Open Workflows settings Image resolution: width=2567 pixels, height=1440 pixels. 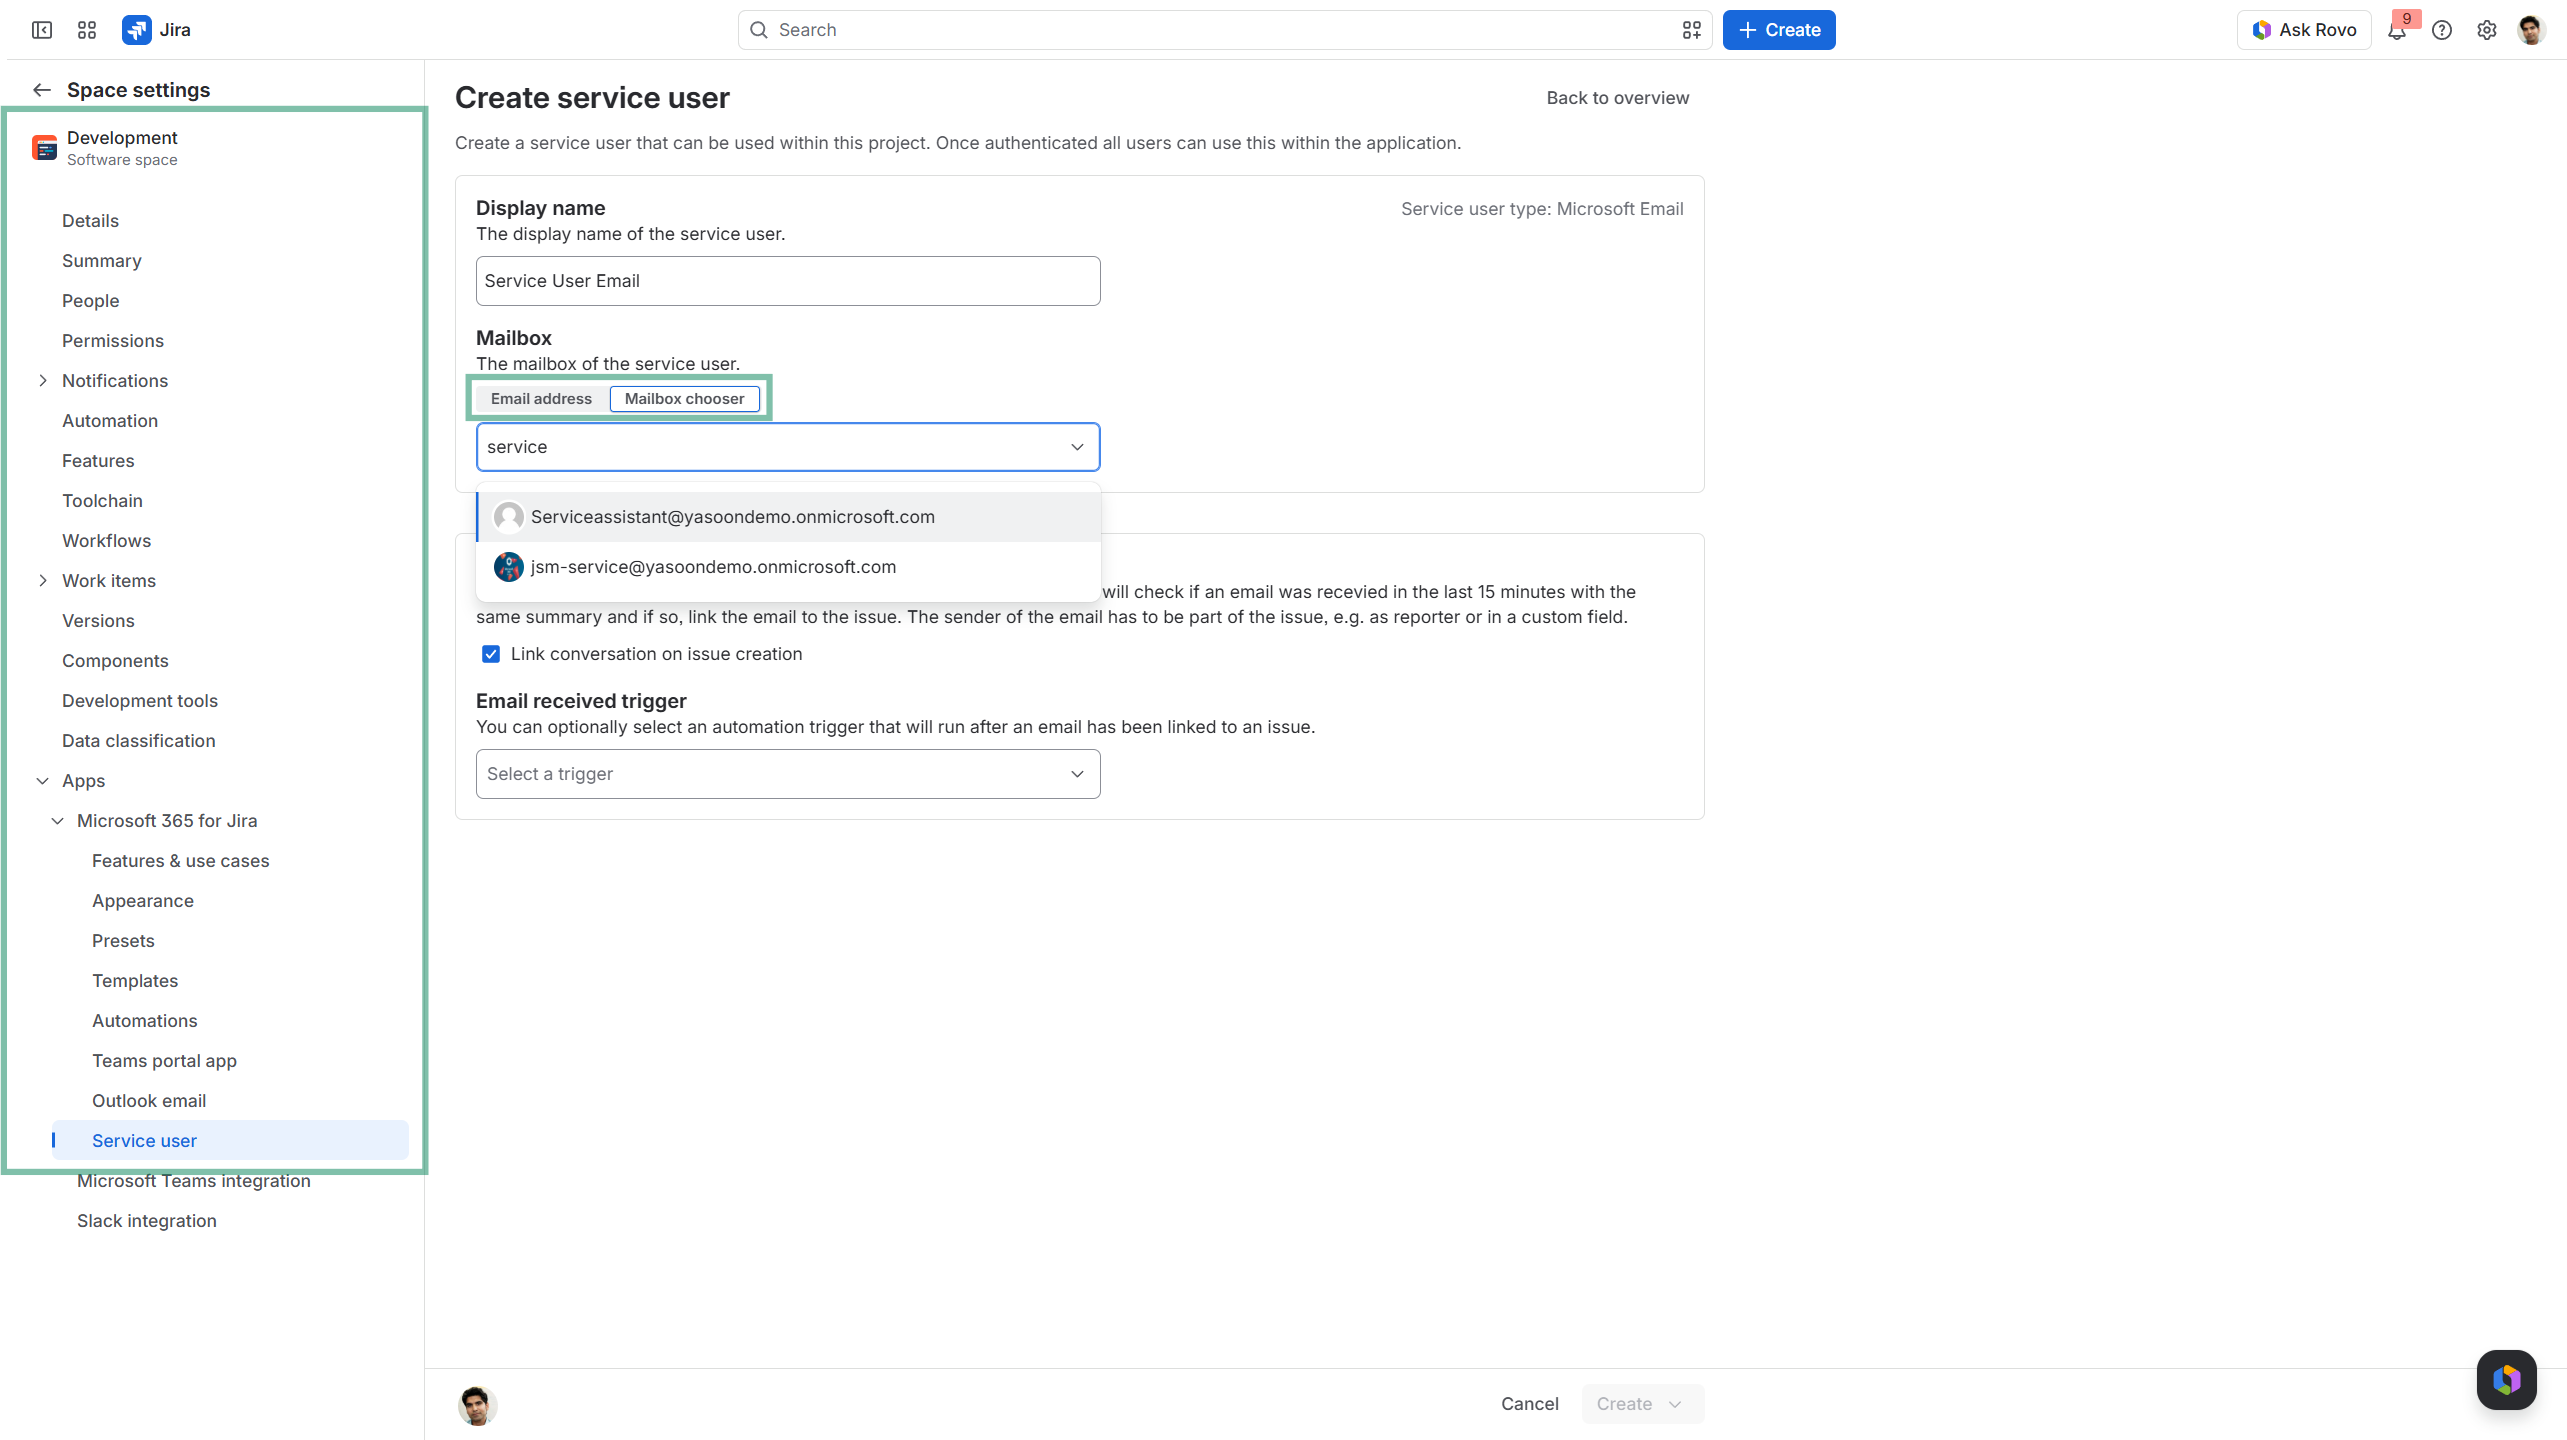coord(106,541)
